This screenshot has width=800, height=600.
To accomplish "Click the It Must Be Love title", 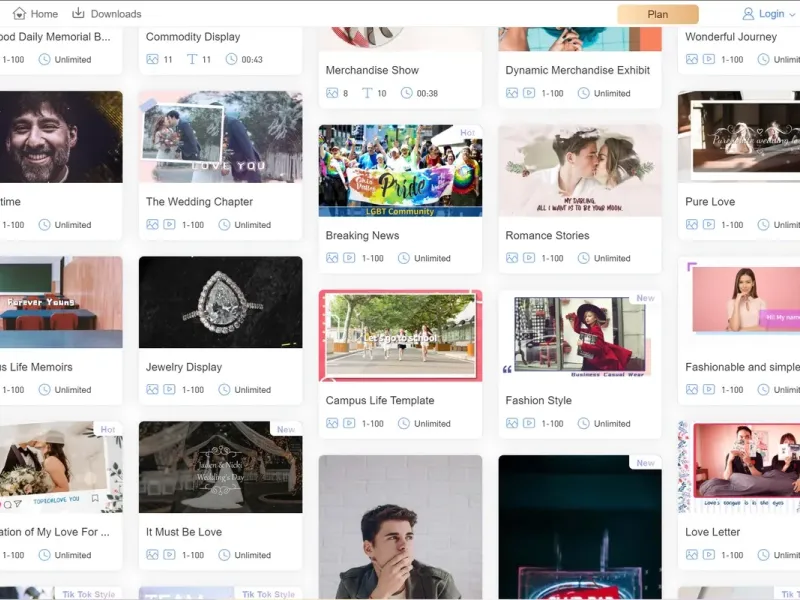I will pyautogui.click(x=184, y=532).
